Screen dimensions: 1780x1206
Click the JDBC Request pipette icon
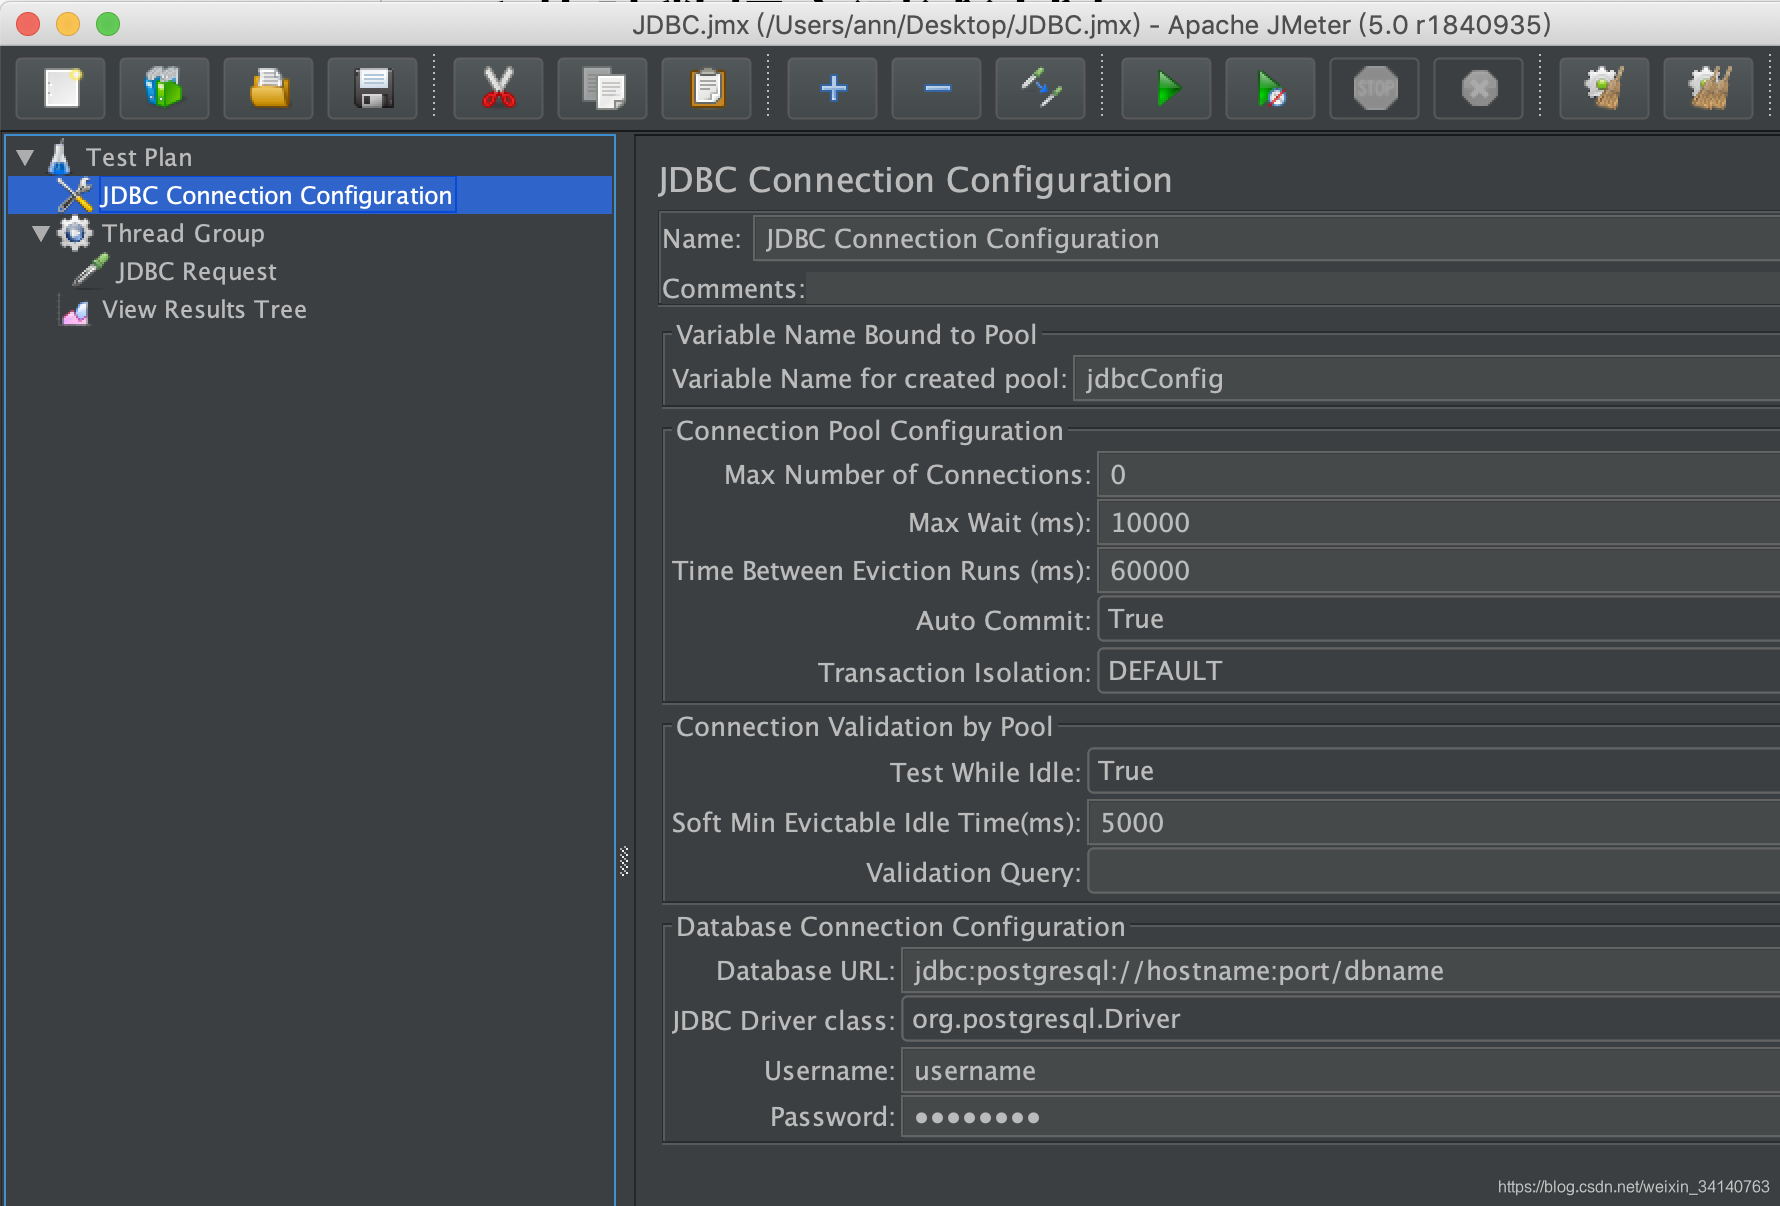90,271
